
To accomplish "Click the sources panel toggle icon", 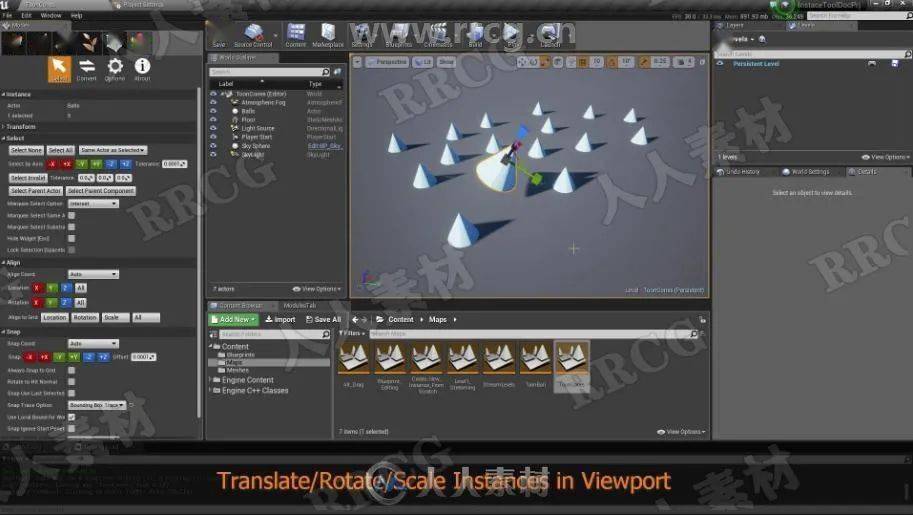I will point(213,334).
